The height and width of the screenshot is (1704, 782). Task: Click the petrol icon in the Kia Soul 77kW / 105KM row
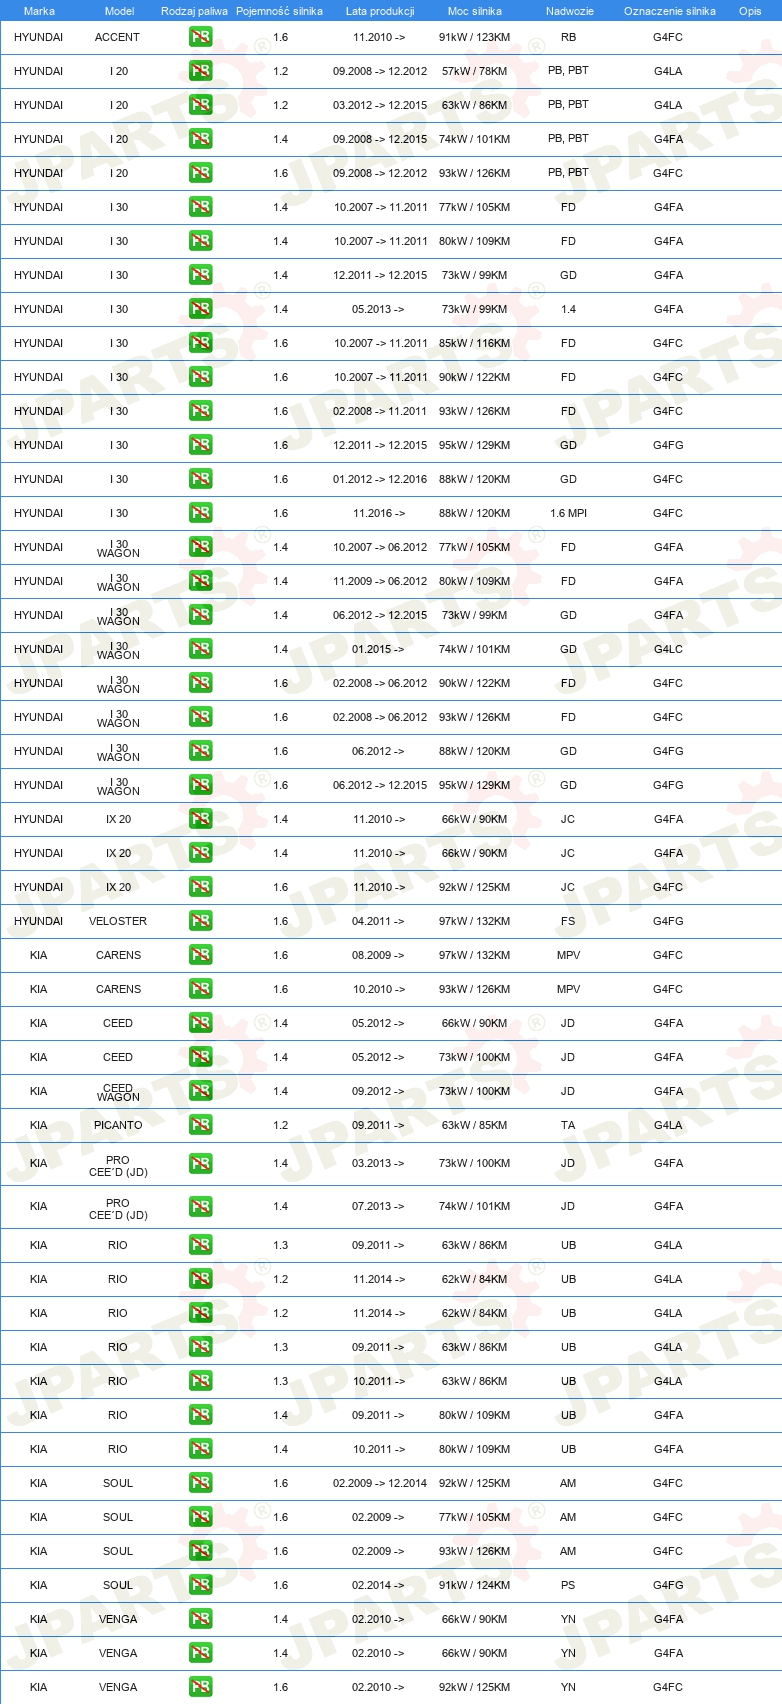[201, 1517]
